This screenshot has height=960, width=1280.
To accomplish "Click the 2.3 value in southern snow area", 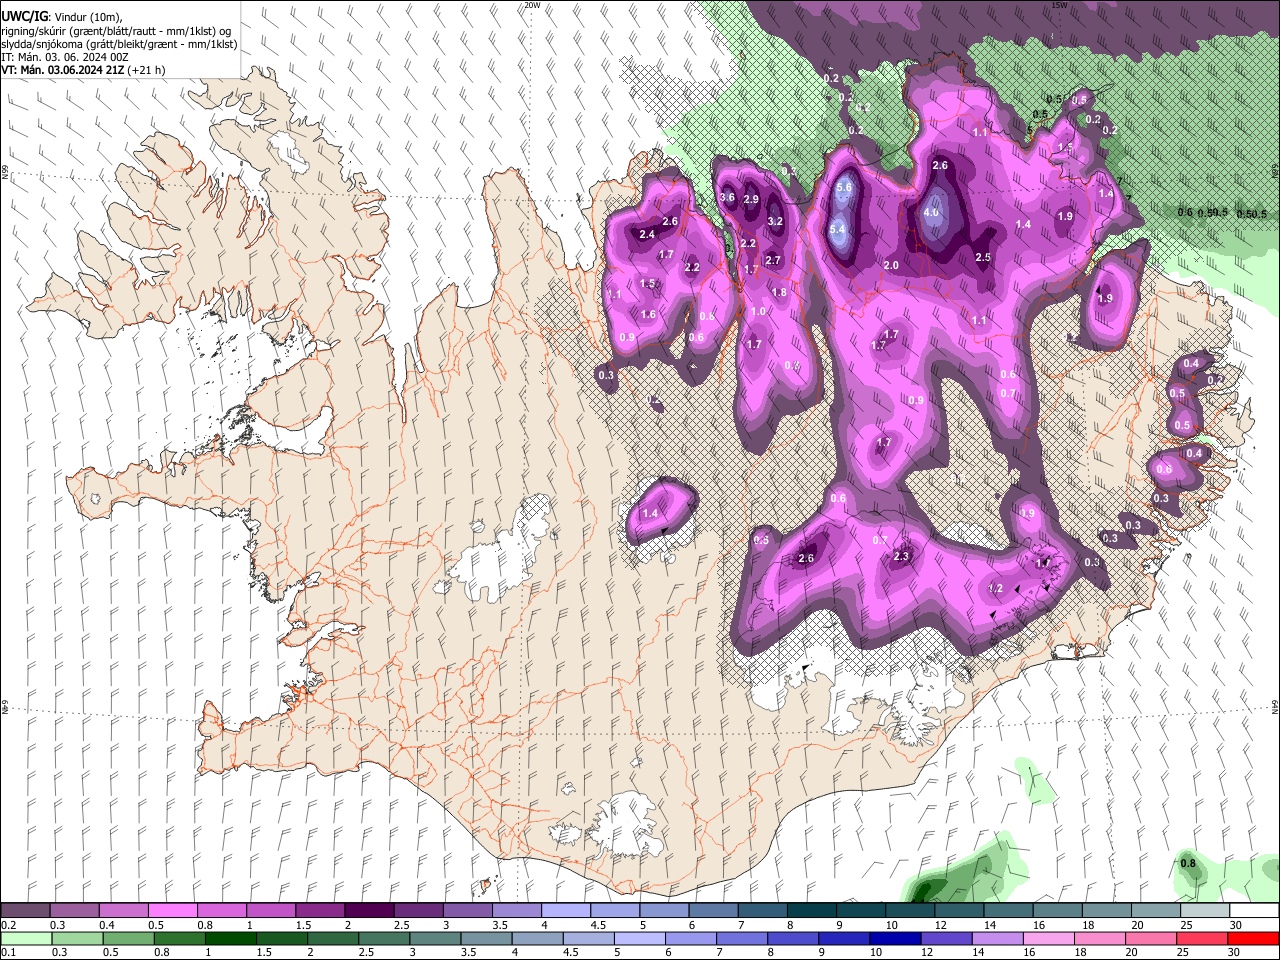I will click(901, 556).
